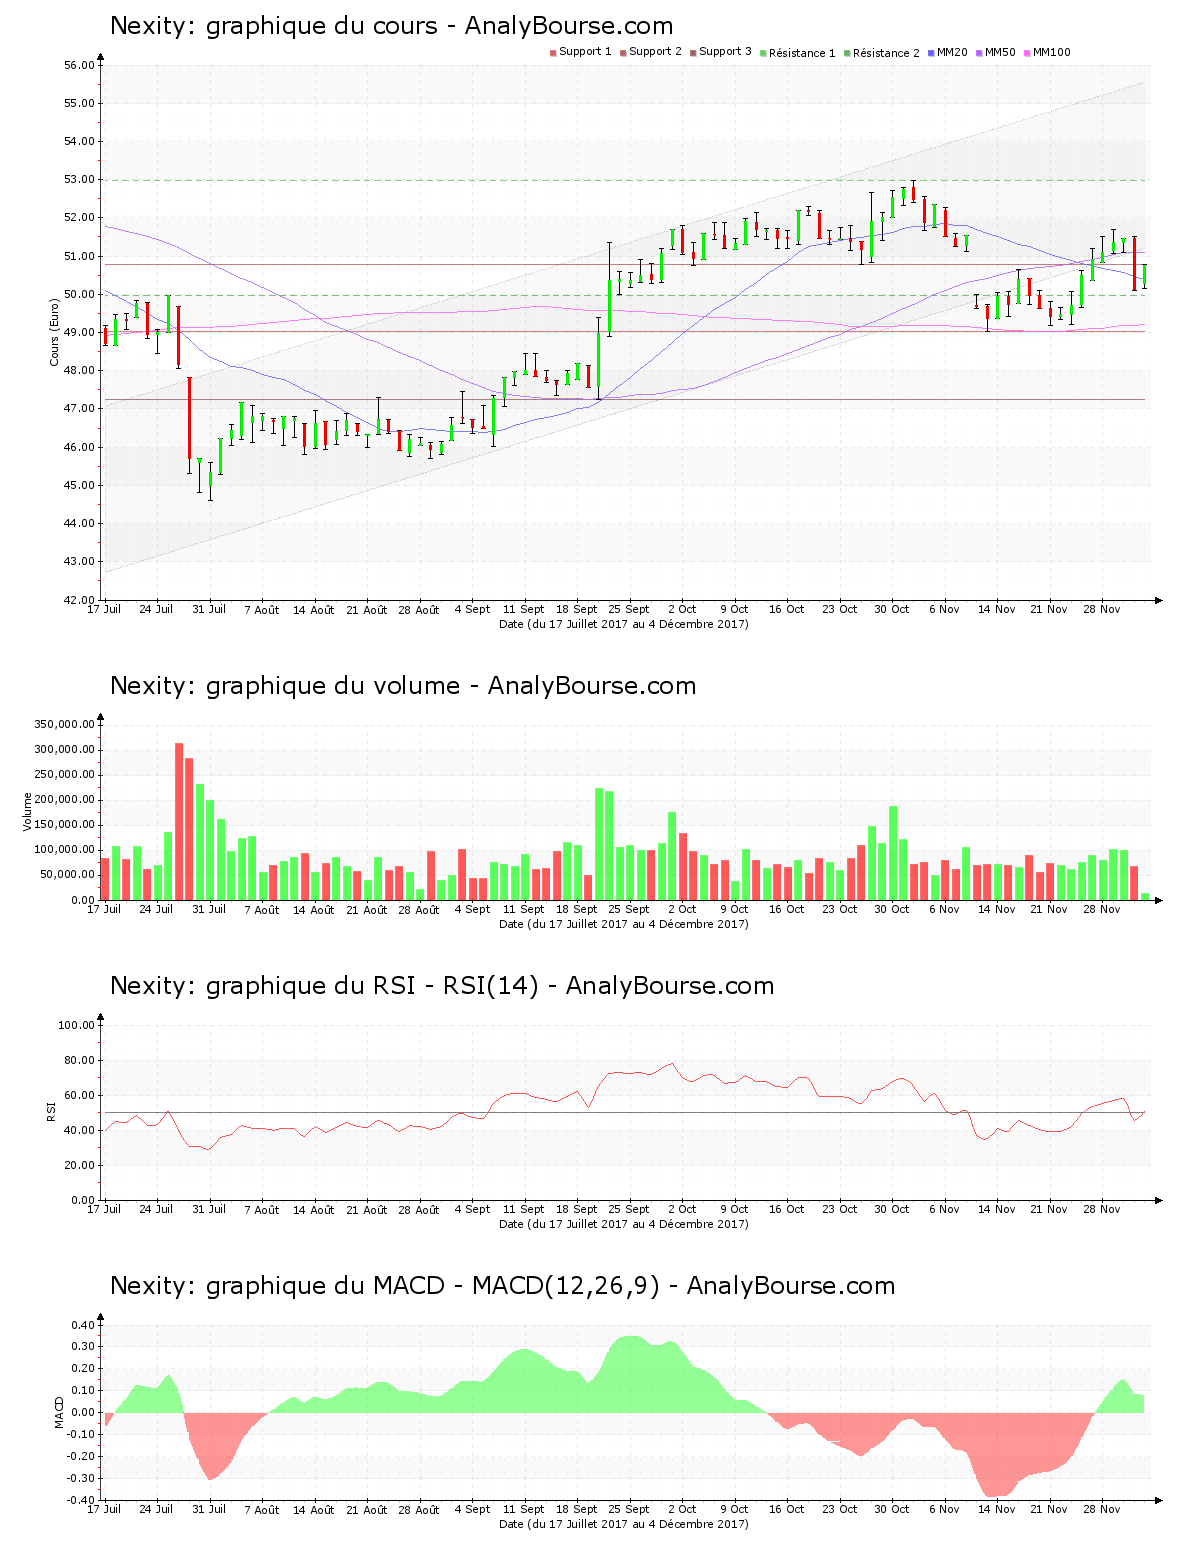Image resolution: width=1200 pixels, height=1550 pixels.
Task: Click the 'graphique du volume' chart title
Action: 403,686
